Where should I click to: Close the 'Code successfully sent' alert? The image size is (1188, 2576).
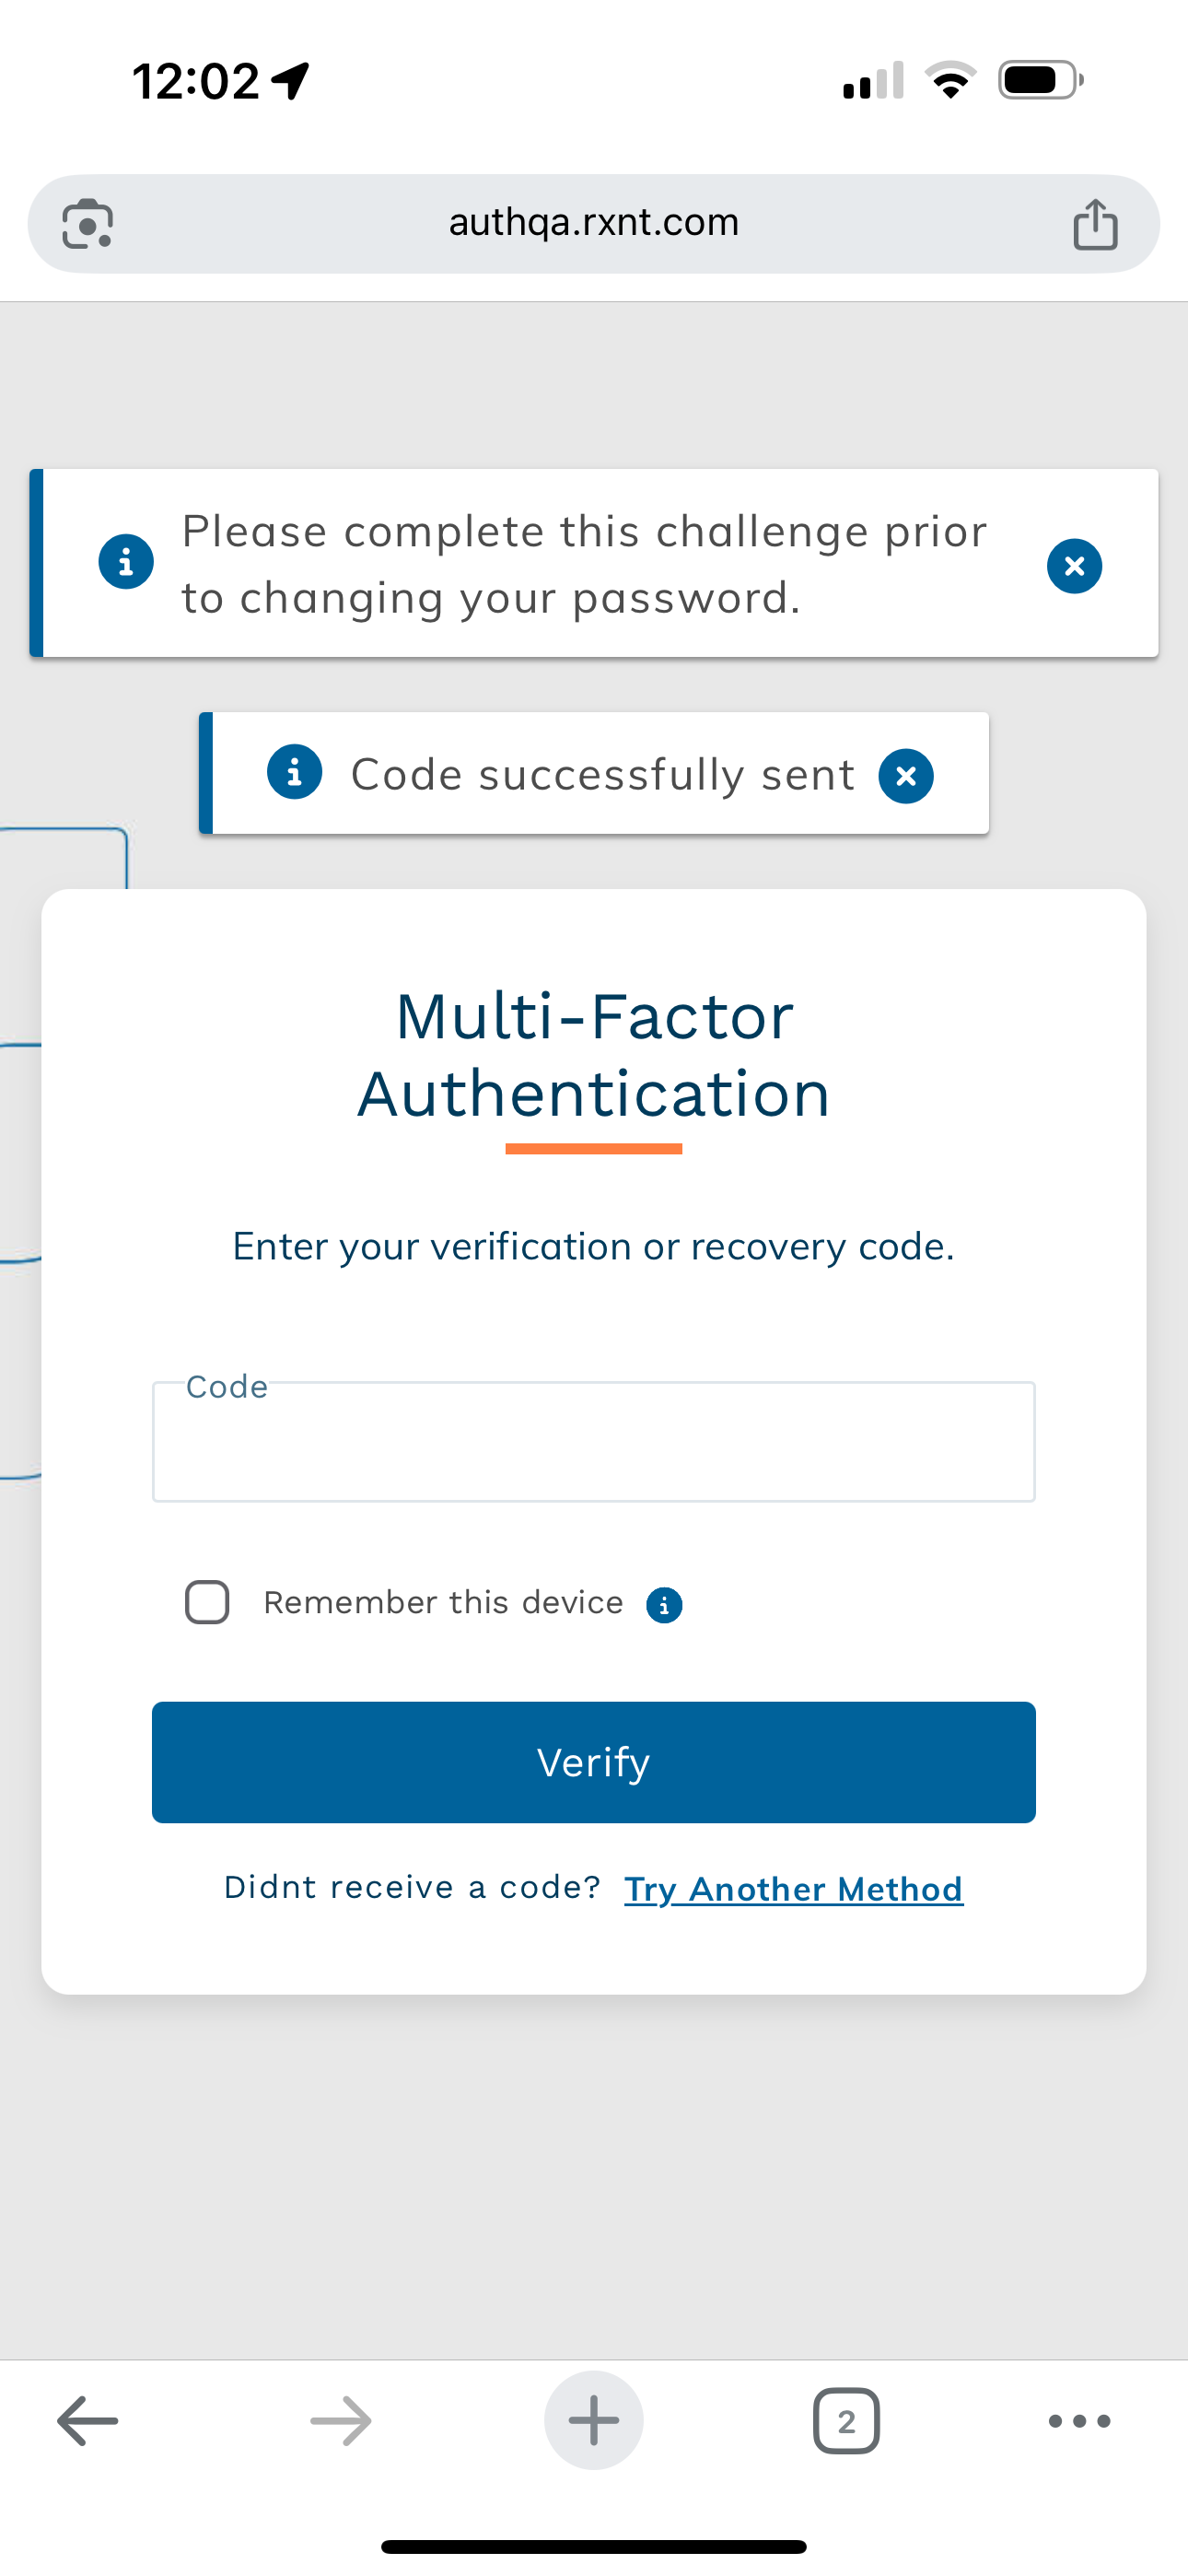(x=906, y=776)
